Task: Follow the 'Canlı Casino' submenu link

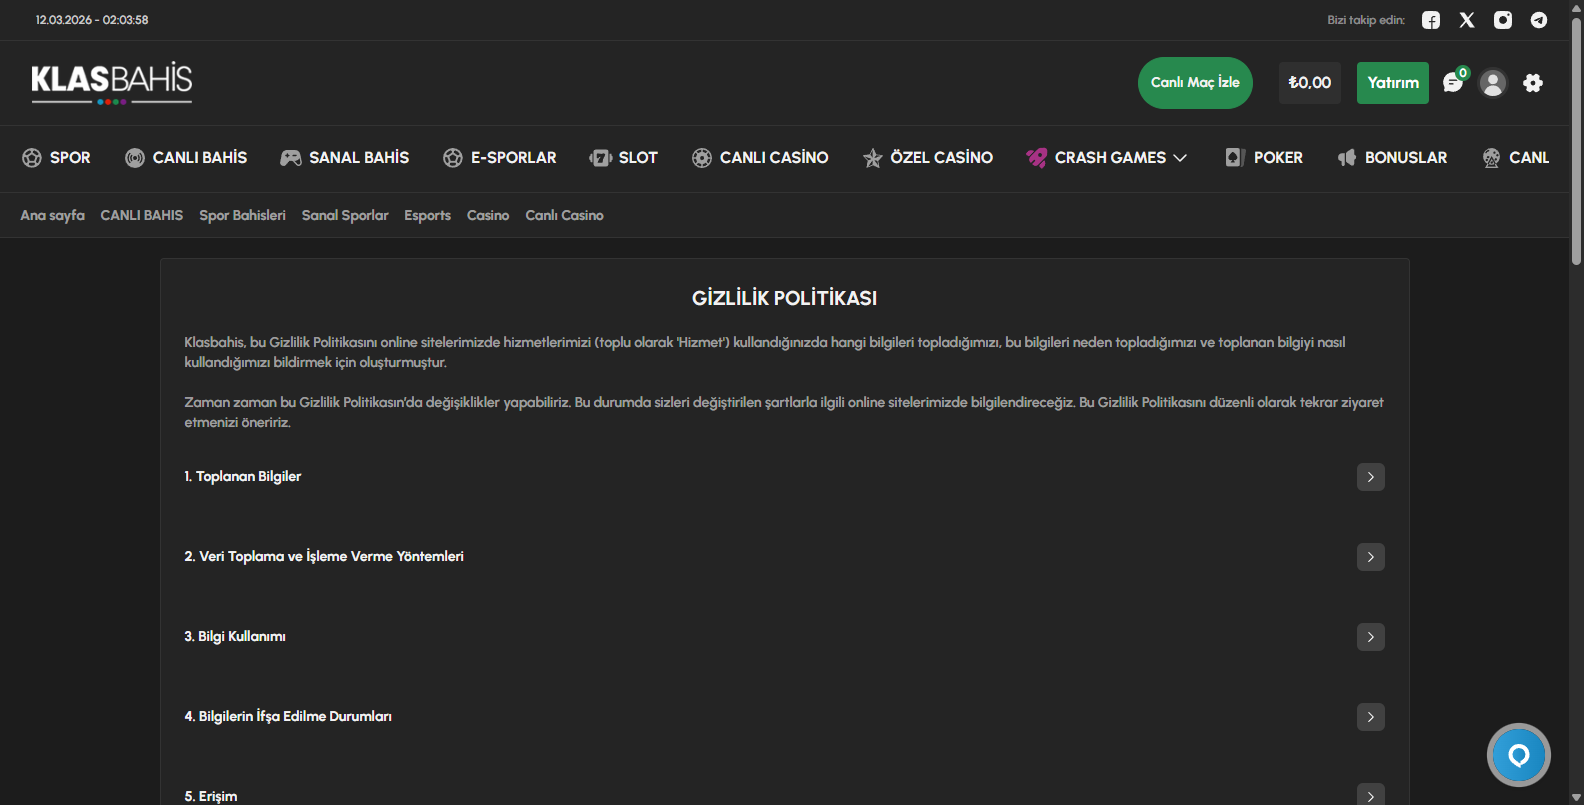Action: (x=564, y=215)
